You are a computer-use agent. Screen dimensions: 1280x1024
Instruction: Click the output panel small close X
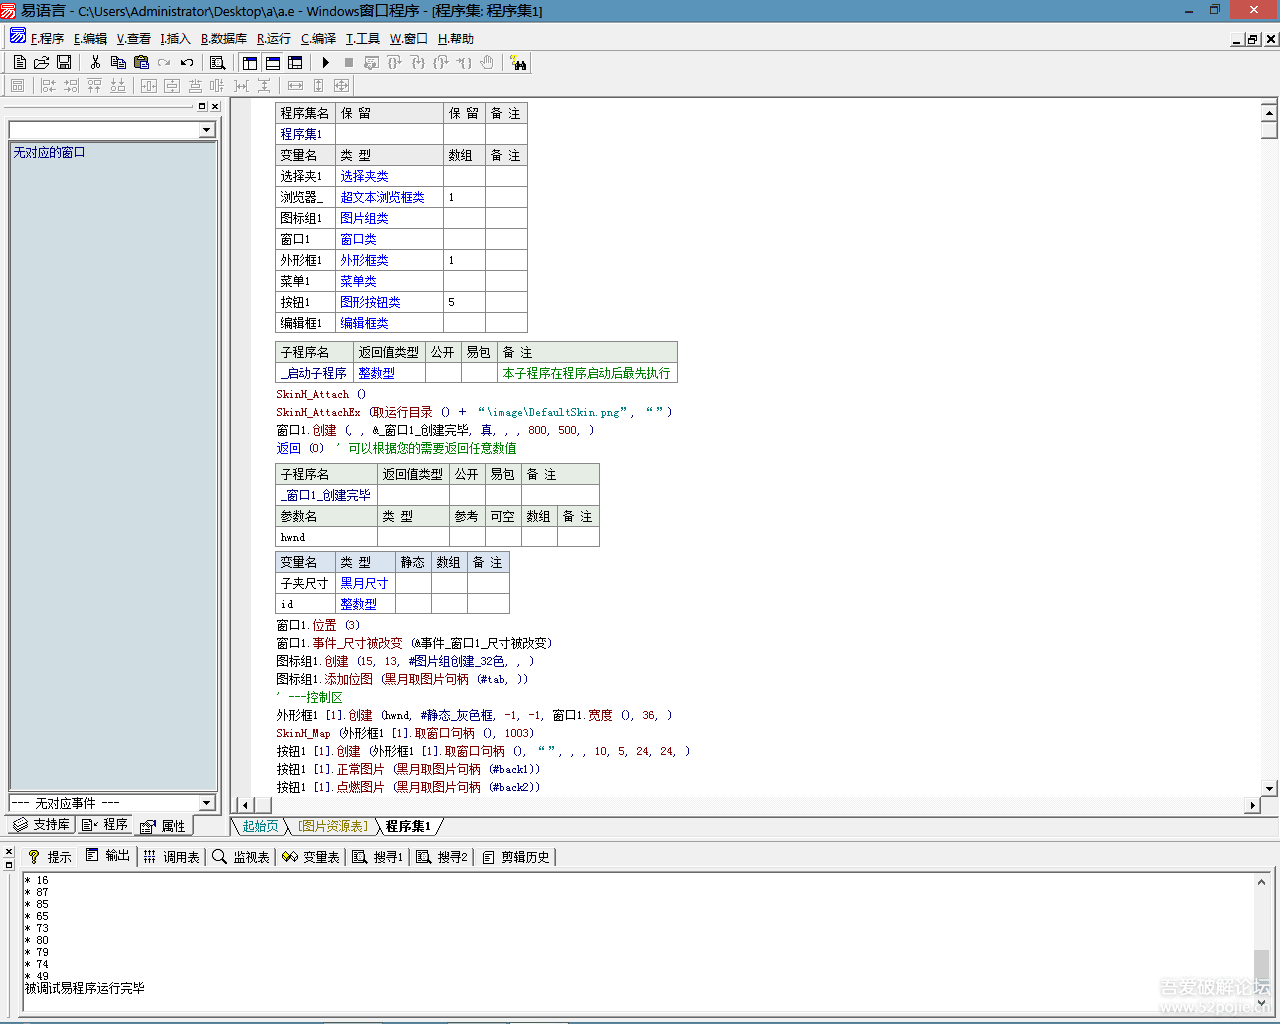pyautogui.click(x=9, y=853)
